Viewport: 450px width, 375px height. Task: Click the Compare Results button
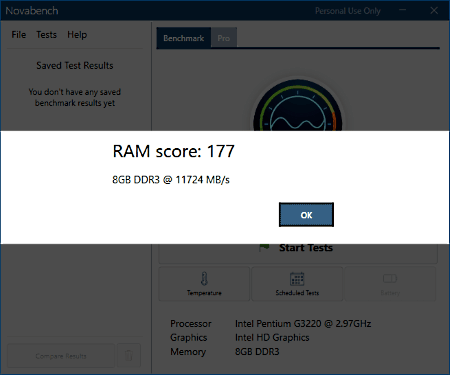click(61, 356)
